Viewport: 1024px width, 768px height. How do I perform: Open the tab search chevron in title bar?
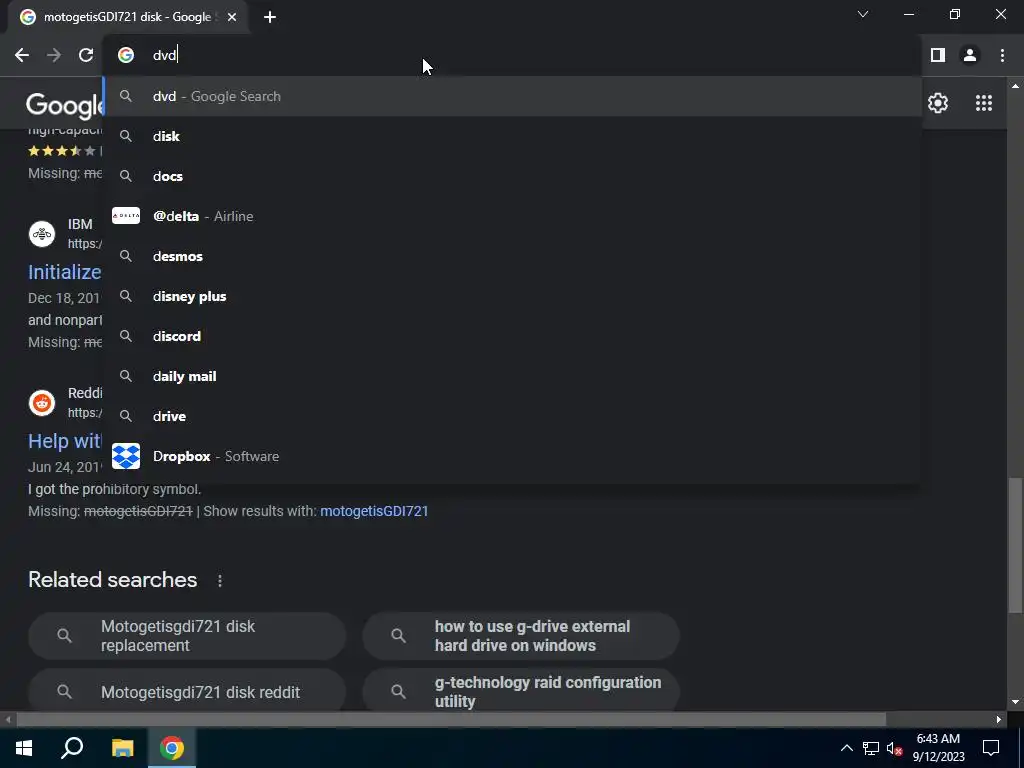[x=863, y=14]
